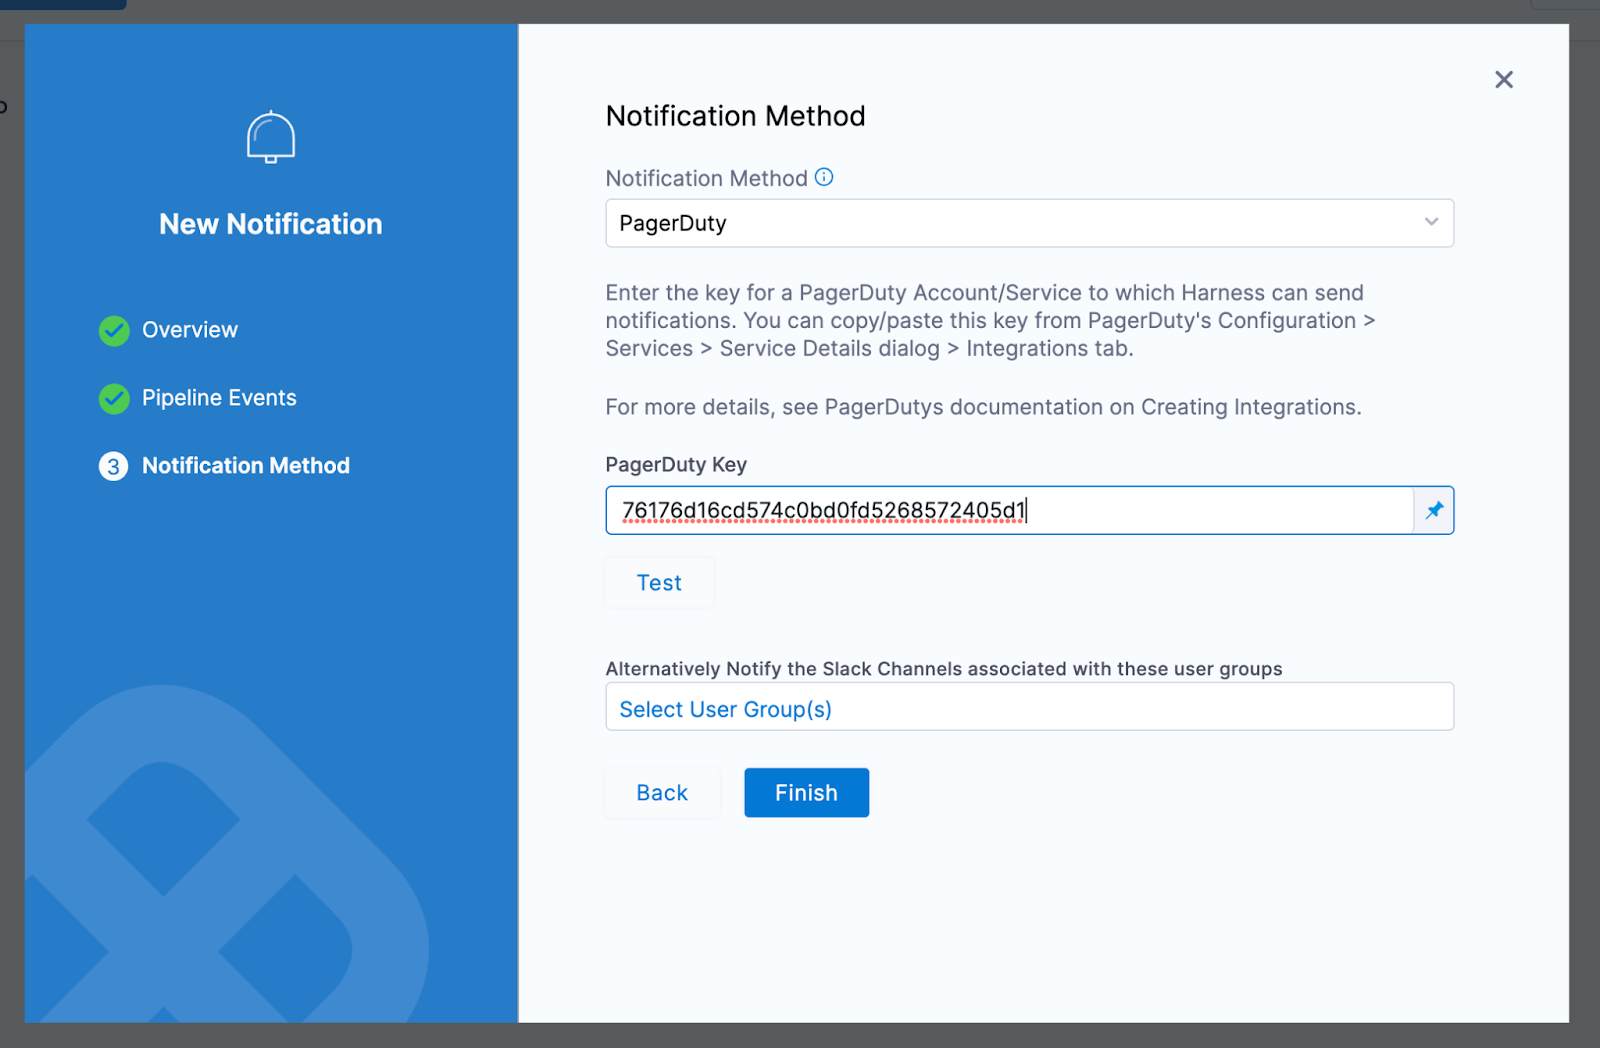This screenshot has height=1048, width=1600.
Task: Go back using the Back button
Action: pyautogui.click(x=661, y=792)
